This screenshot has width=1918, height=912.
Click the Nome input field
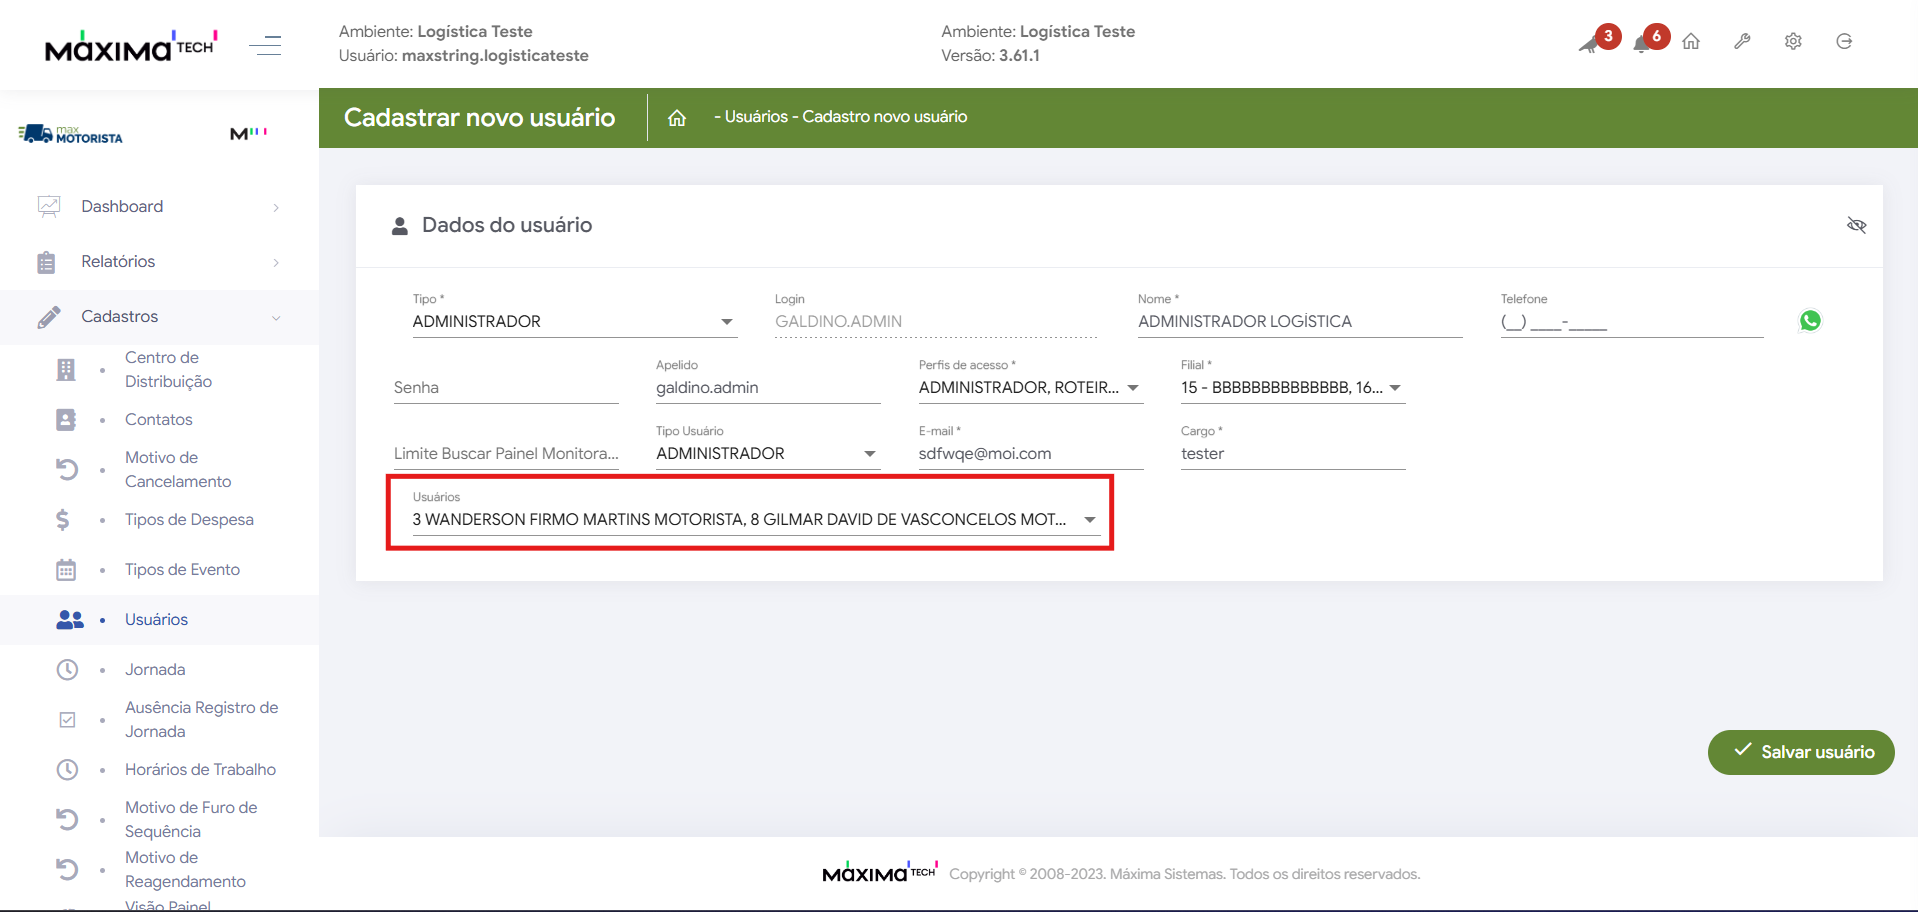click(1300, 322)
